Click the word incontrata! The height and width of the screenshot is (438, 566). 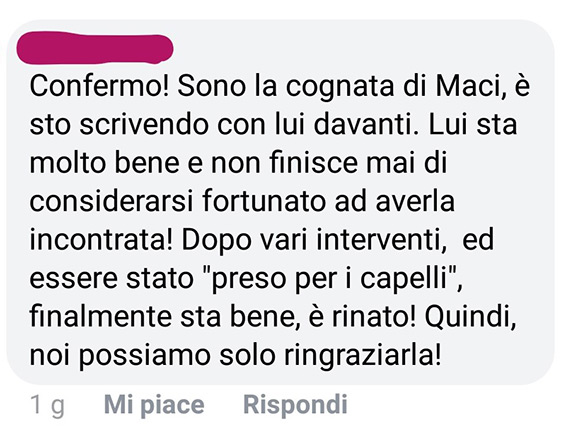click(x=101, y=240)
